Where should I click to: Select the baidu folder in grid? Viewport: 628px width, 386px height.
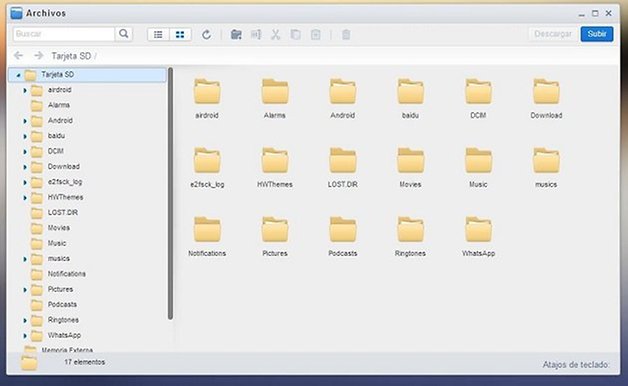[x=410, y=99]
